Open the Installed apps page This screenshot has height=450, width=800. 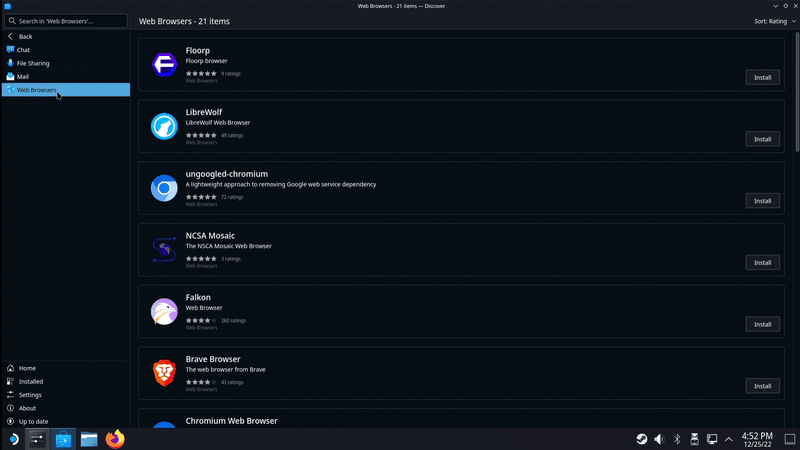tap(66, 381)
